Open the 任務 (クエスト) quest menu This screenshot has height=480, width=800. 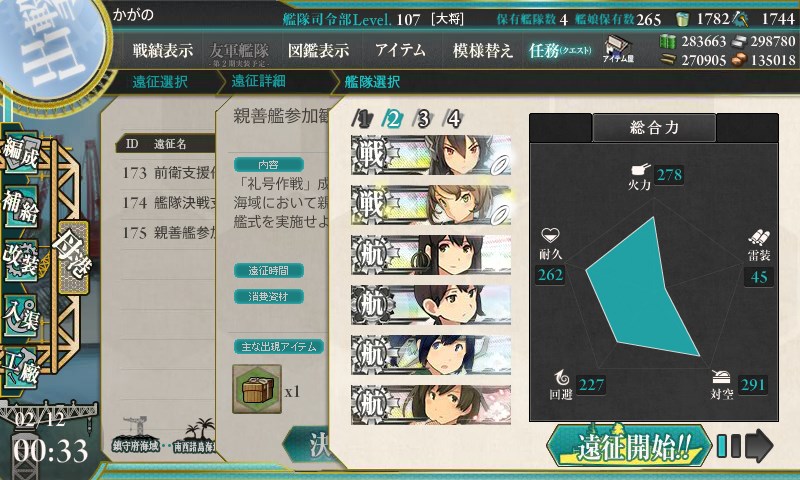(560, 50)
